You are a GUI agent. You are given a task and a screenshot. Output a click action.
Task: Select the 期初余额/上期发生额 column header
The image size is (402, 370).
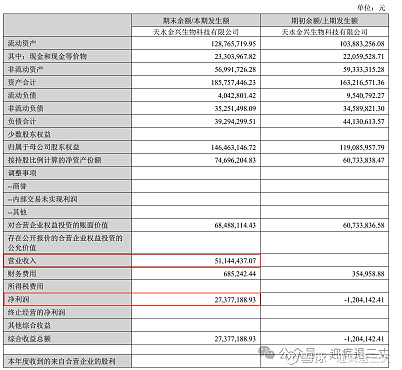324,21
